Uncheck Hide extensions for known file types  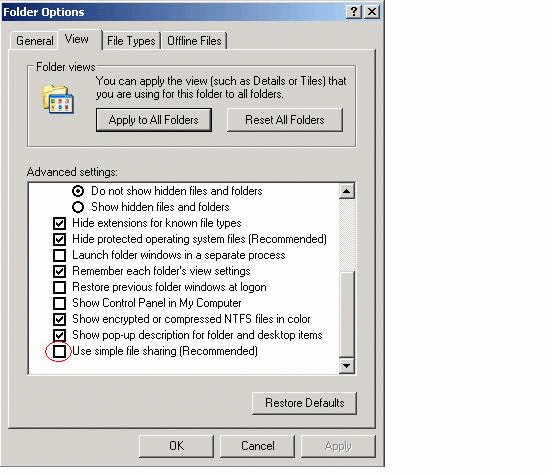pos(59,223)
